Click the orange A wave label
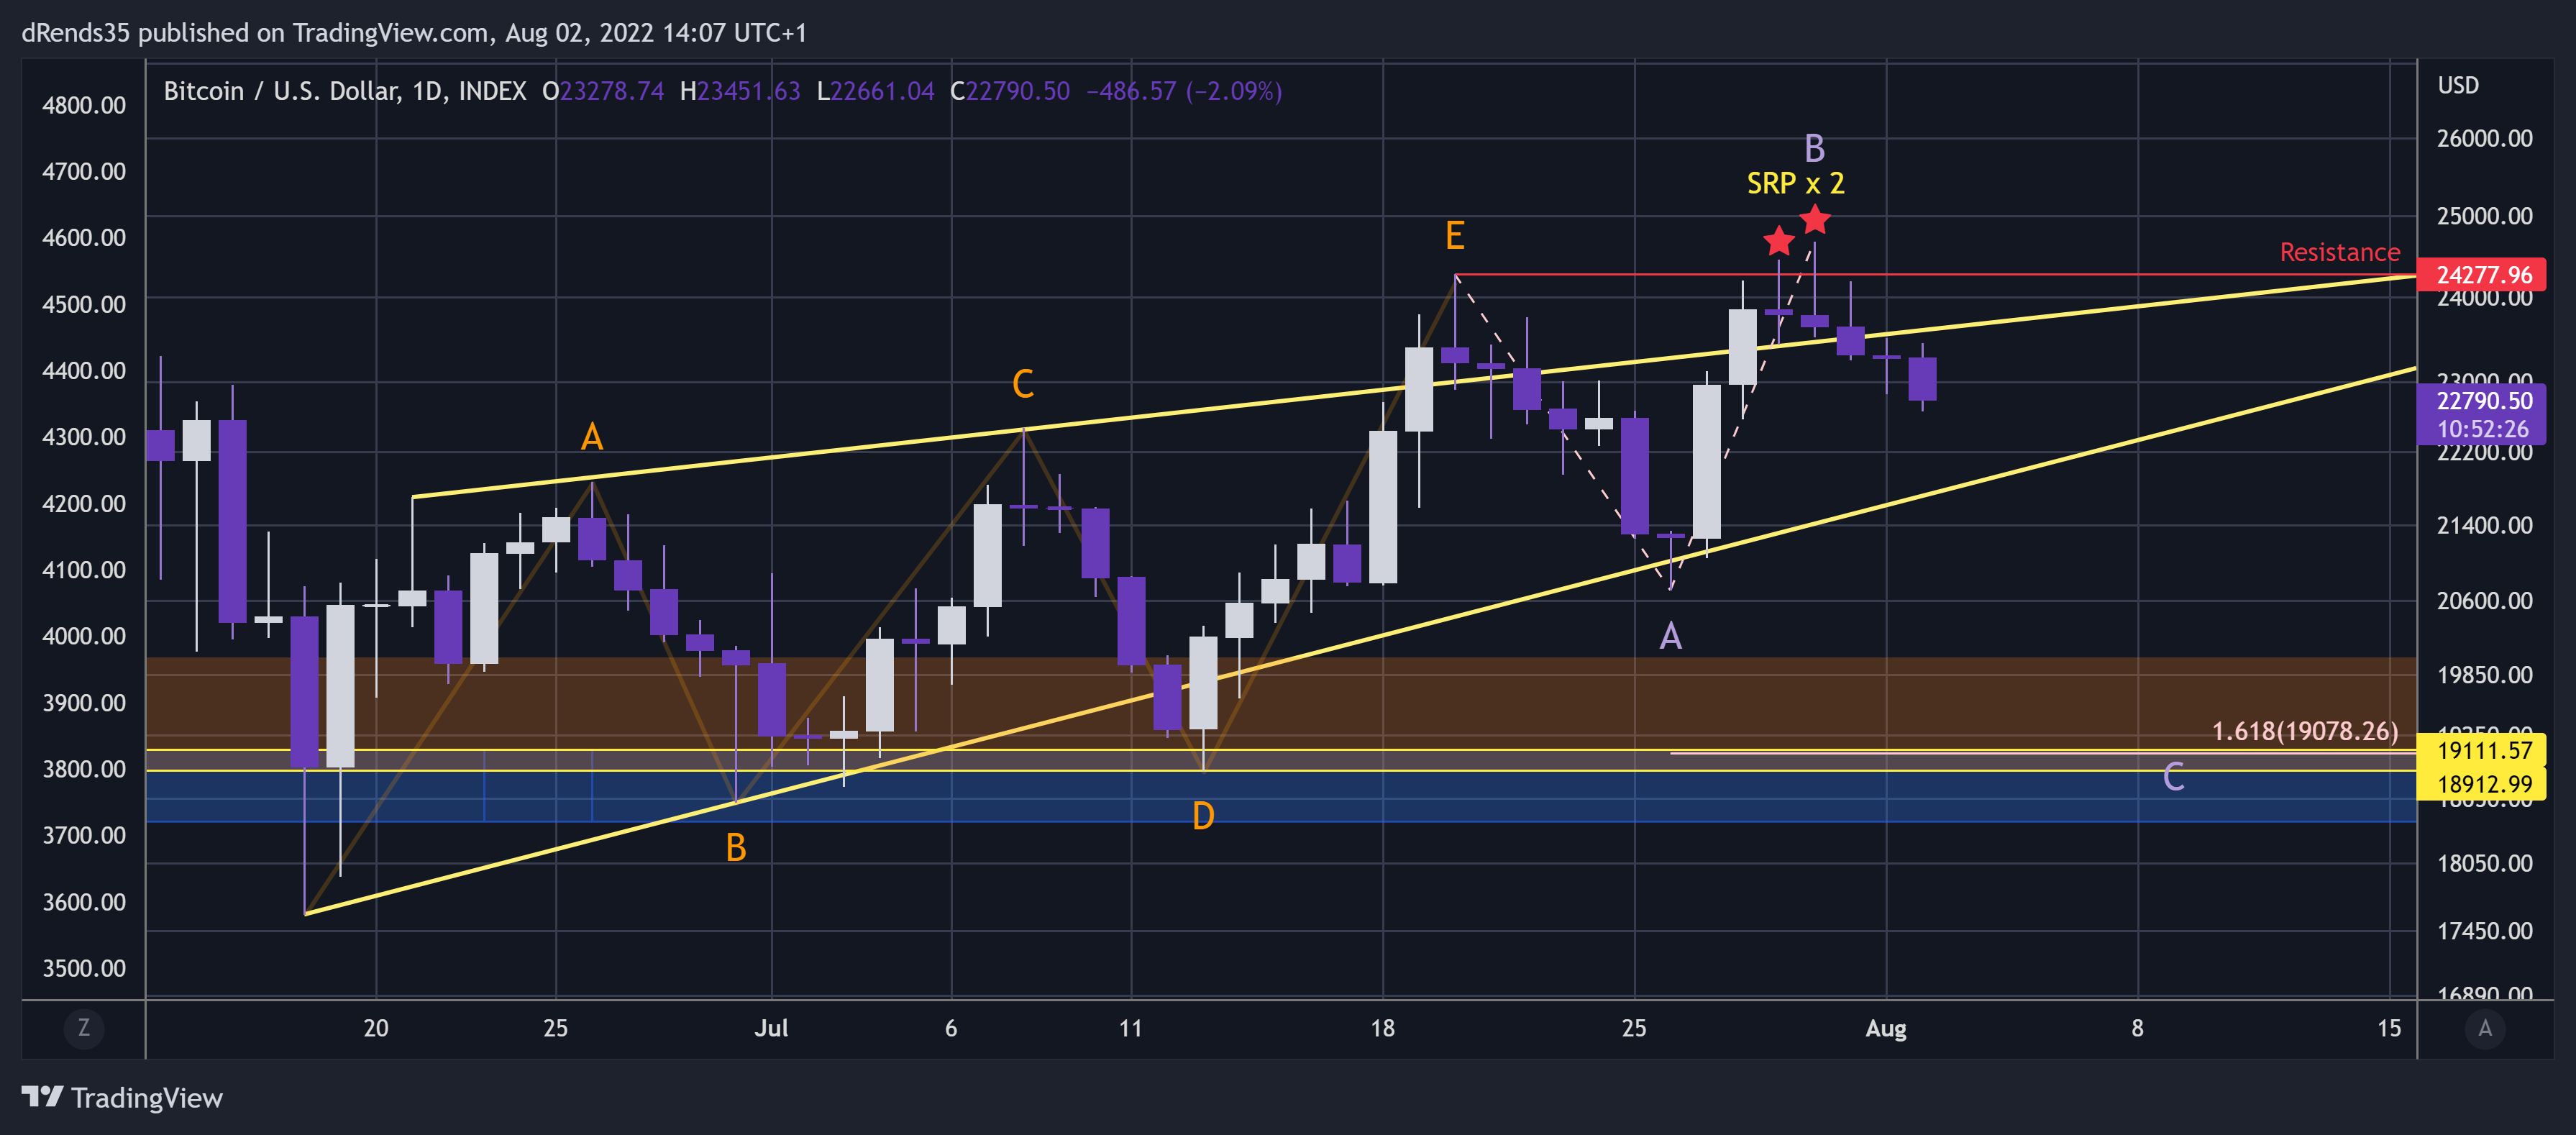 pyautogui.click(x=592, y=437)
